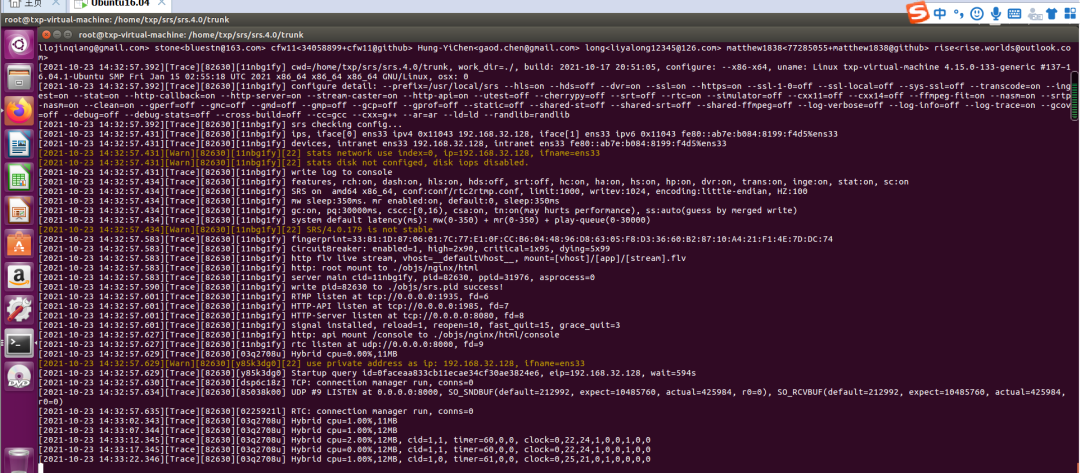The height and width of the screenshot is (473, 1080).
Task: Open the DVD disc icon
Action: (19, 377)
